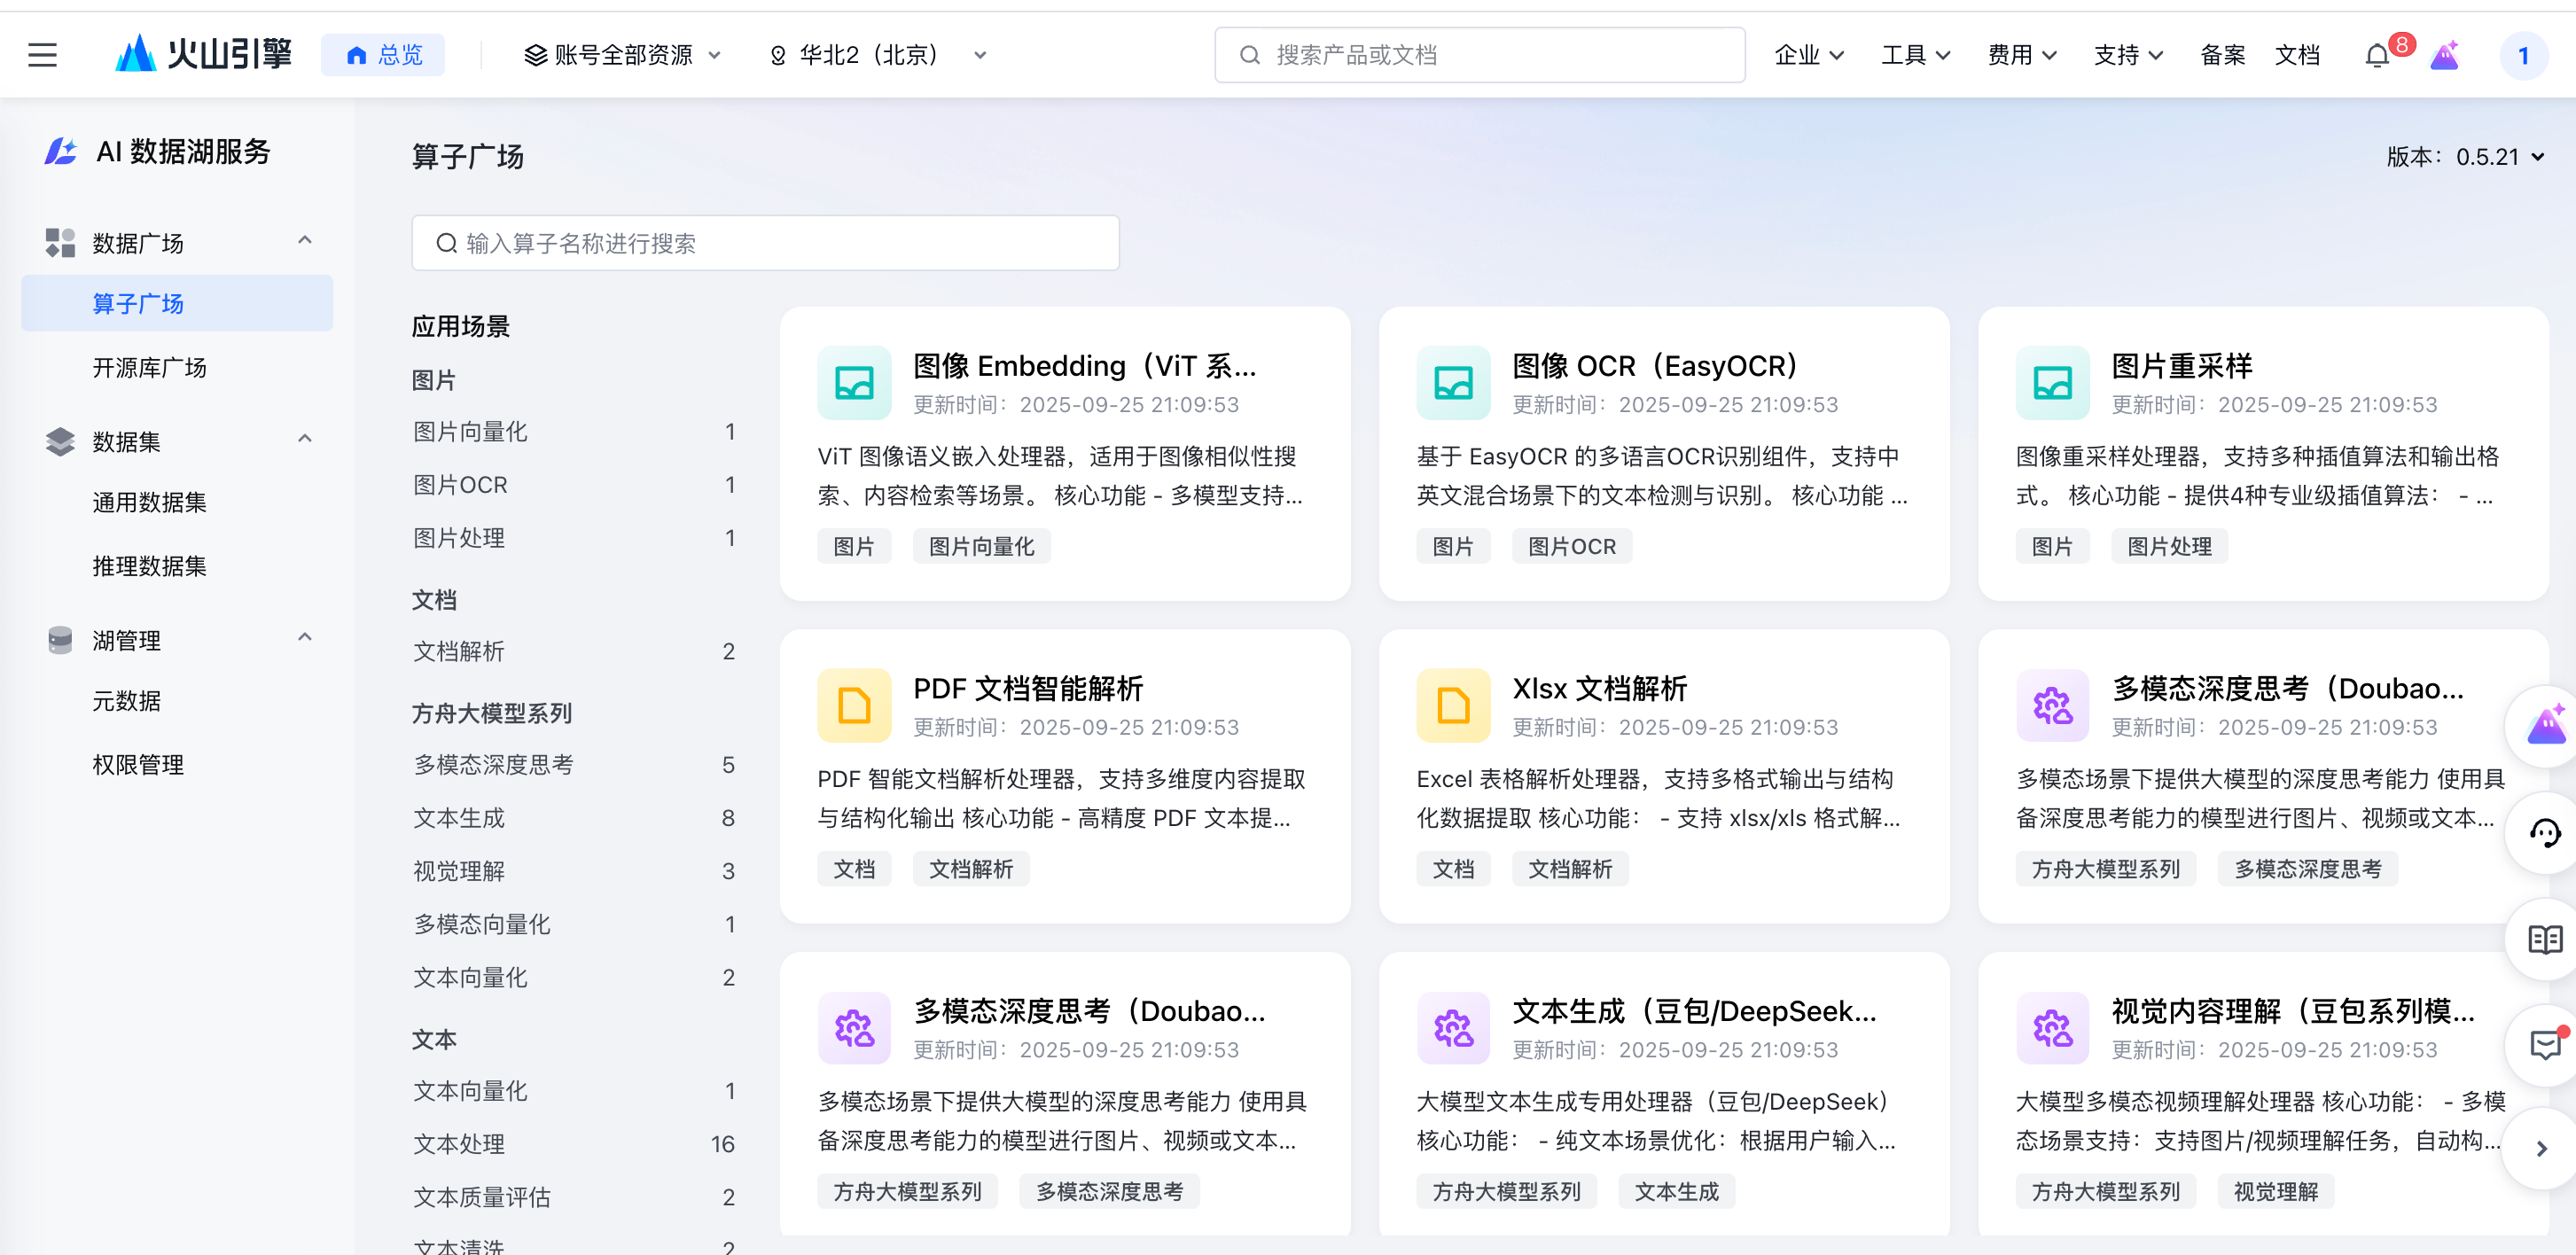Screen dimensions: 2576x1255
Task: Collapse the 数据集 sidebar section
Action: 305,439
